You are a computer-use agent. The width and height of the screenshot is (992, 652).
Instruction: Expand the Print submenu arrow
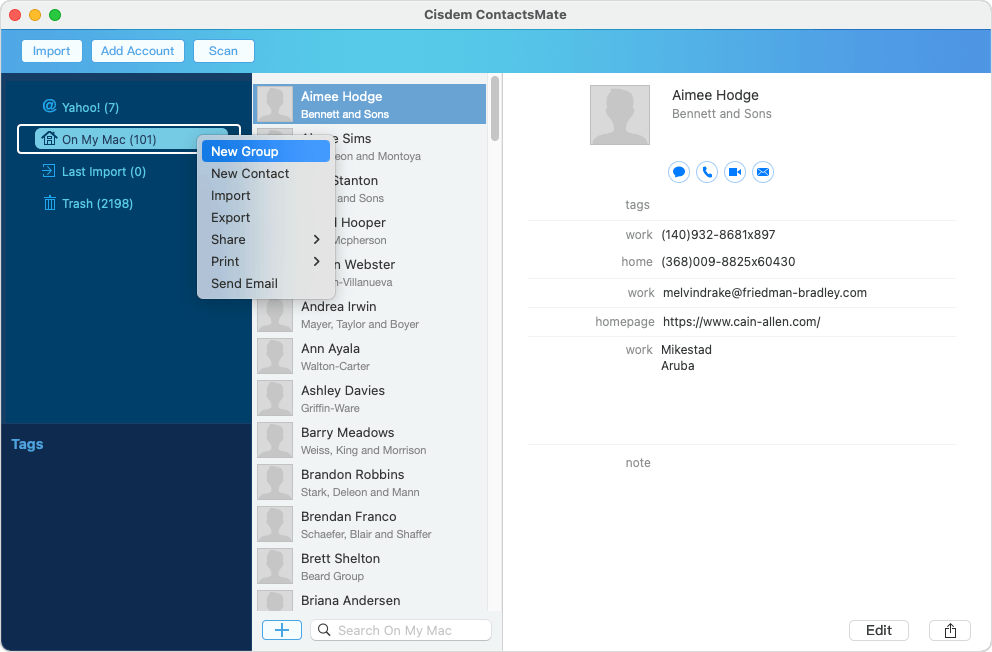316,261
